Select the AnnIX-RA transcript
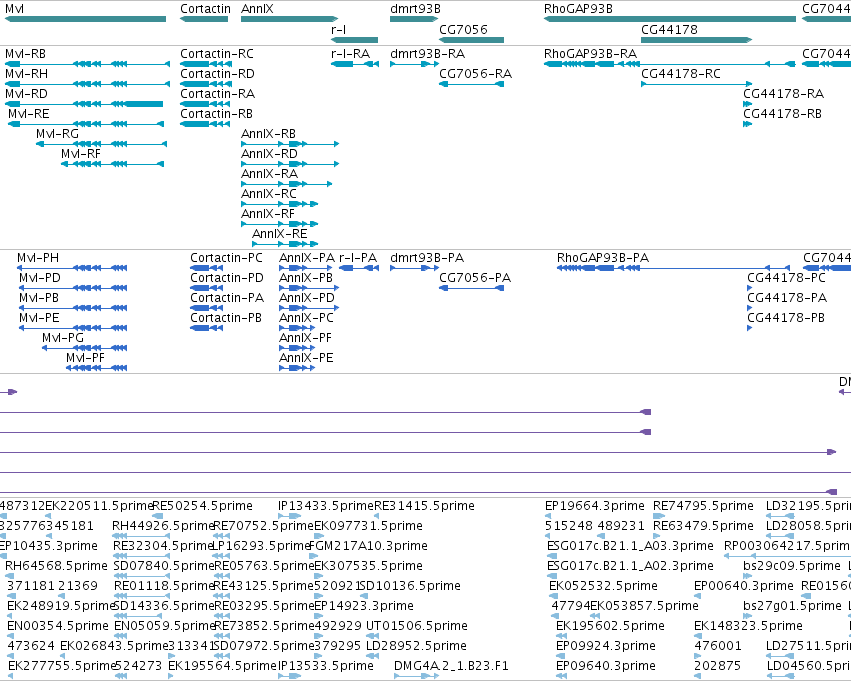The image size is (851, 681). (287, 184)
